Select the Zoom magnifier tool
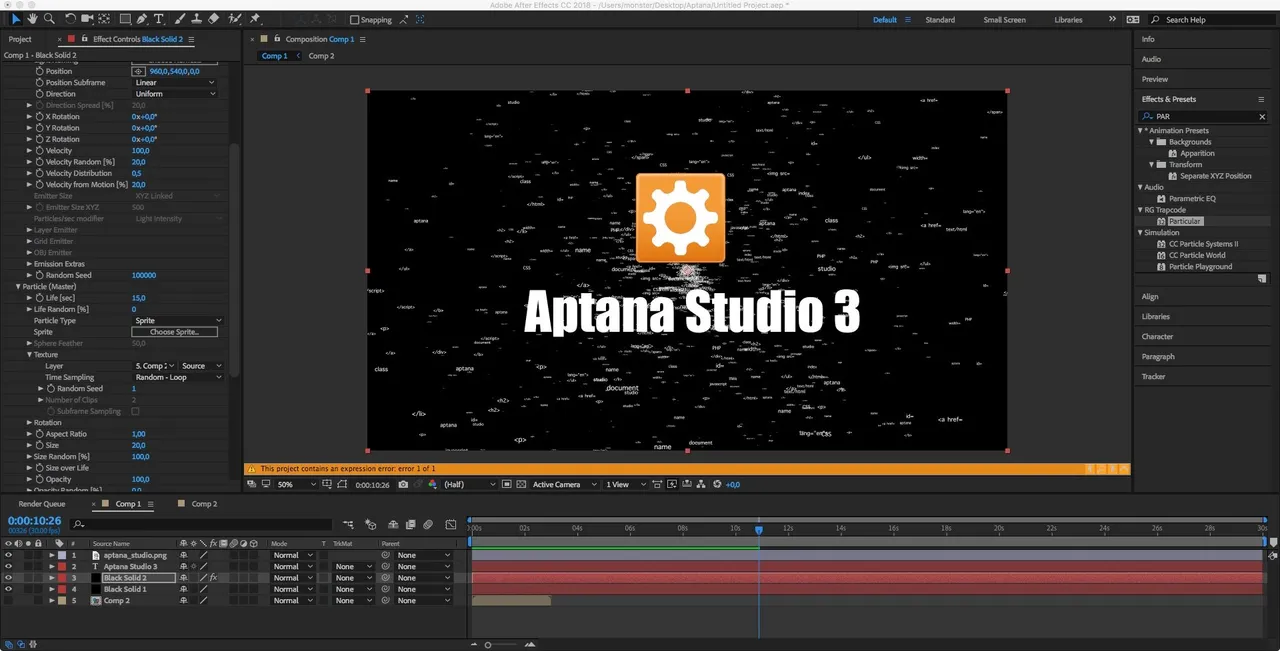 (x=50, y=19)
